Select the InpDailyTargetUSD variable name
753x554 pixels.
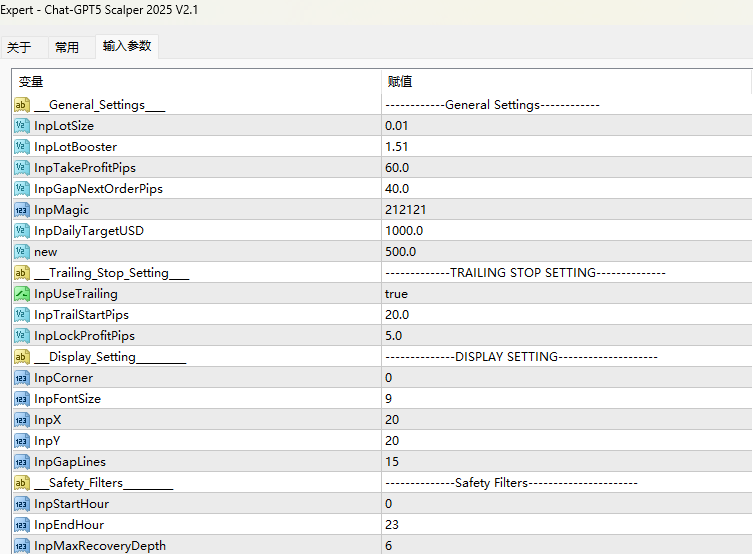89,231
